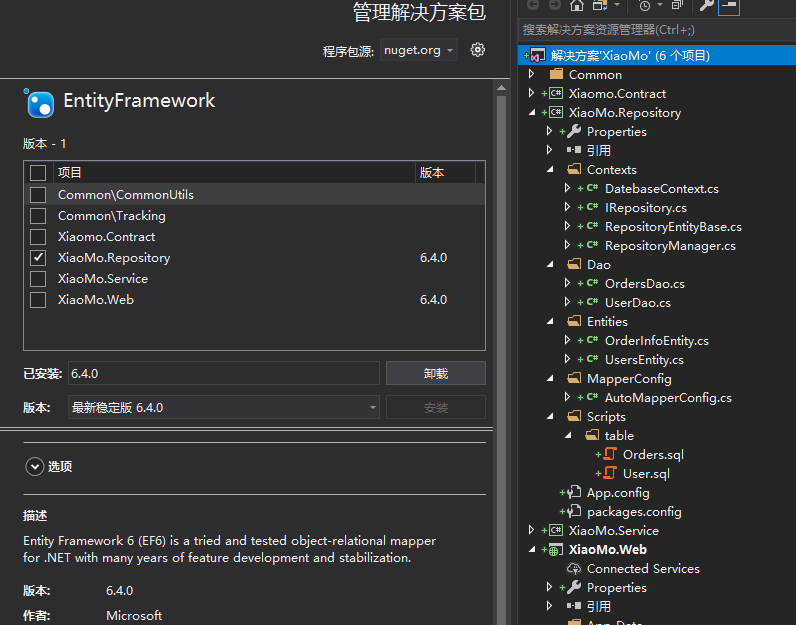
Task: Click the Common folder icon
Action: tap(556, 74)
